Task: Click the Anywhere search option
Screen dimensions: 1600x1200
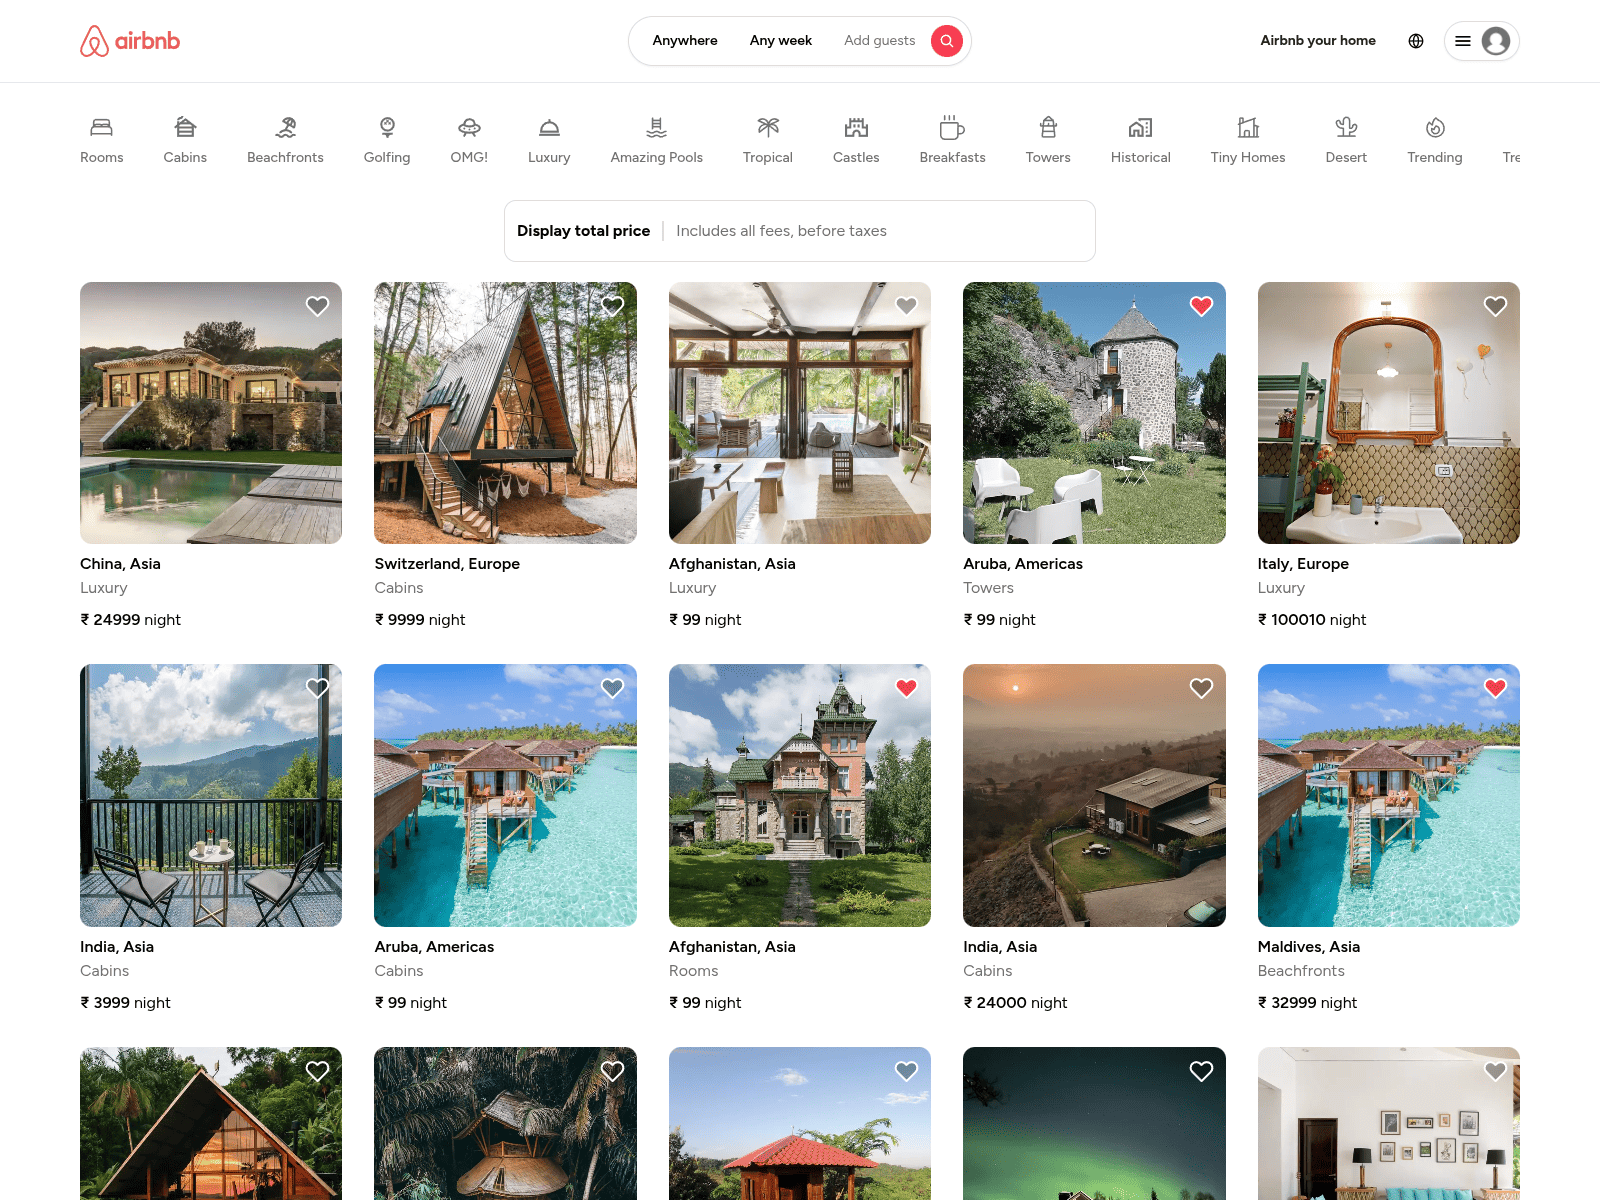Action: (x=685, y=41)
